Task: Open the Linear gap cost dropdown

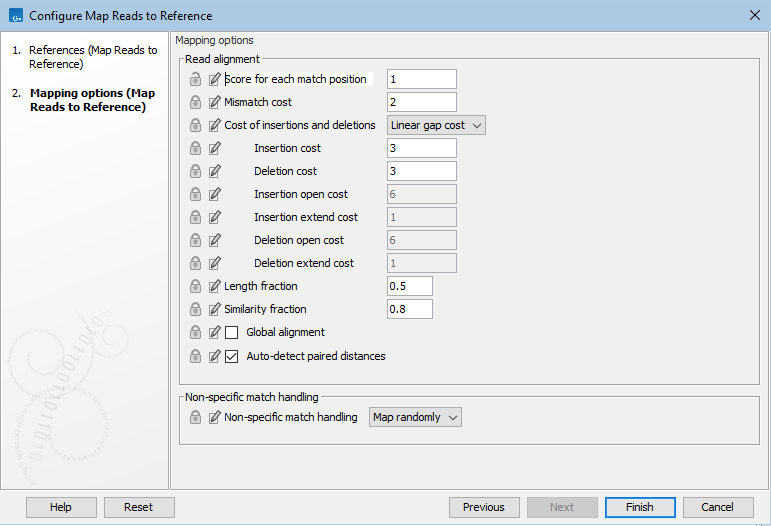Action: 436,125
